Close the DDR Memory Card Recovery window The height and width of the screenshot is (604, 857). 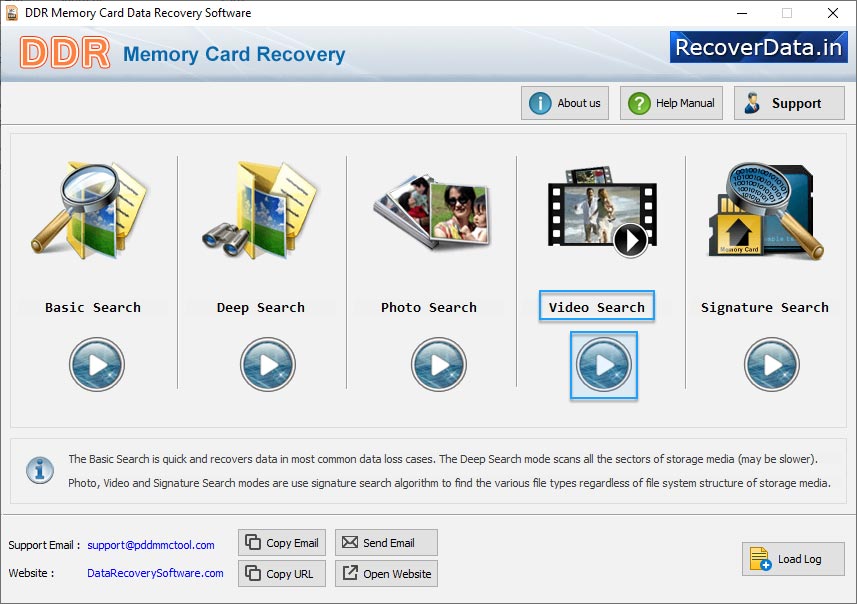pyautogui.click(x=832, y=13)
